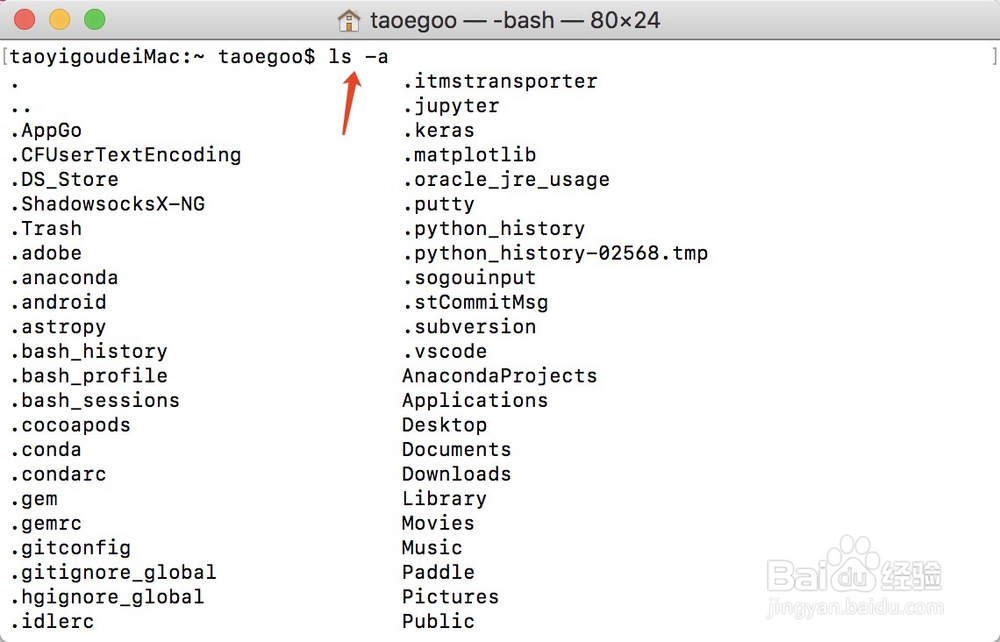Click the red close window button
1000x642 pixels.
pos(25,20)
